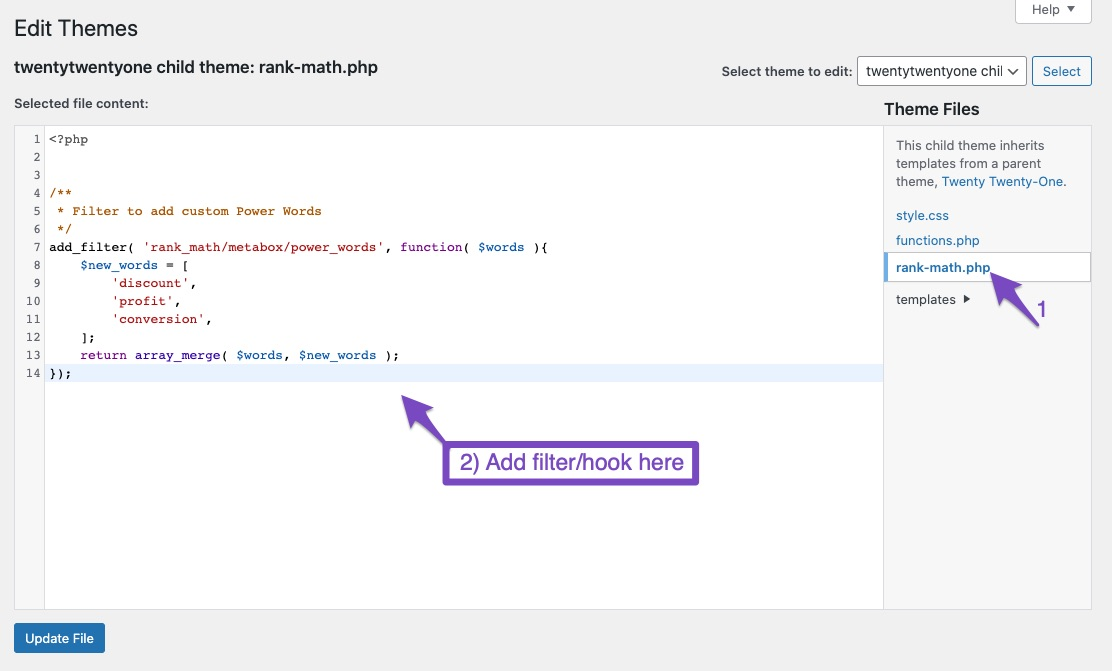Image resolution: width=1112 pixels, height=671 pixels.
Task: Place cursor at the closing }); line
Action: click(x=62, y=373)
